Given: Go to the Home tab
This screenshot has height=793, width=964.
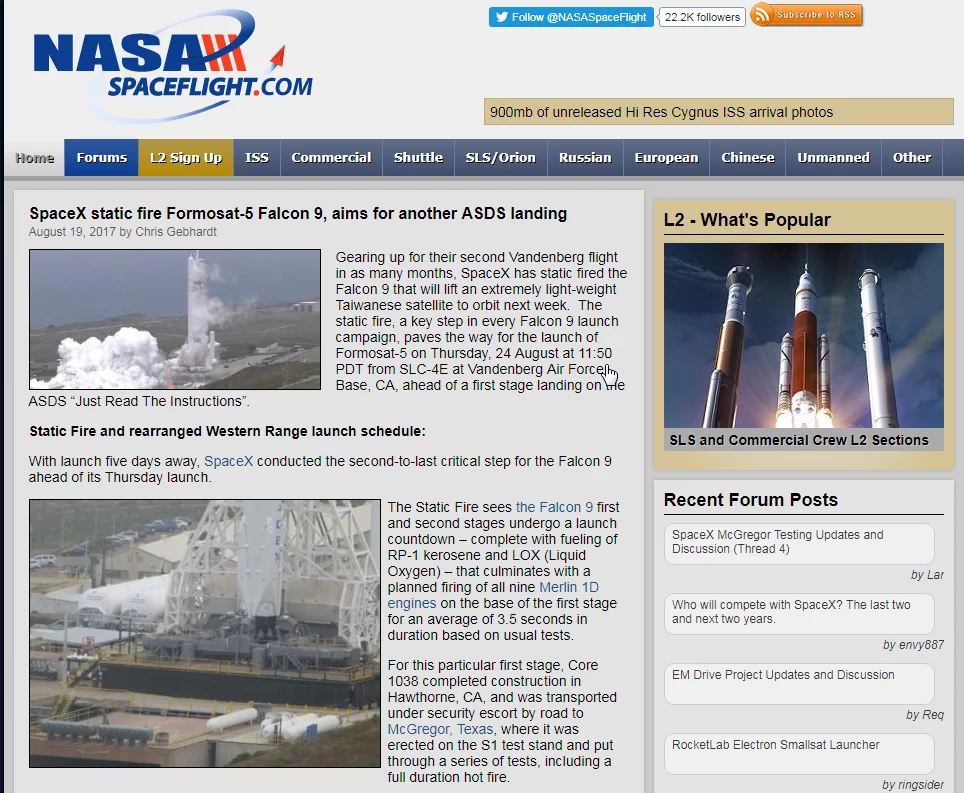Looking at the screenshot, I should [x=34, y=158].
